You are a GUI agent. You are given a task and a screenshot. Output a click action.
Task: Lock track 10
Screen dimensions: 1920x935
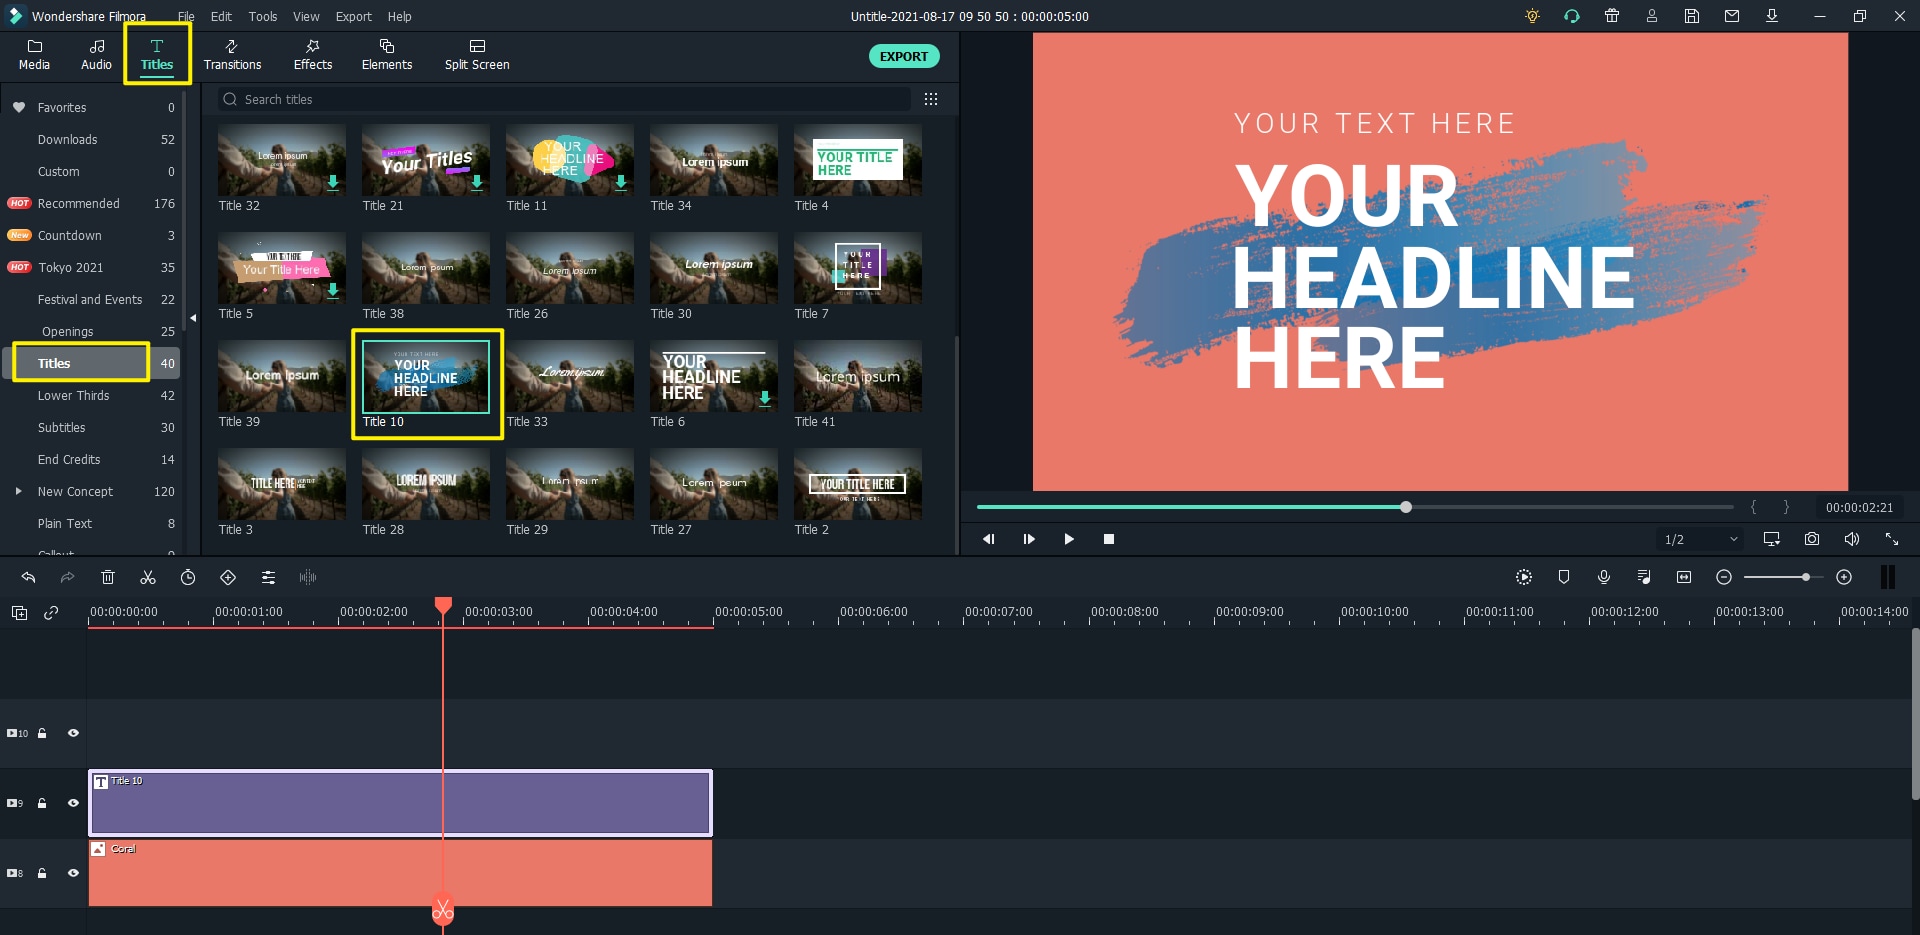(x=42, y=733)
